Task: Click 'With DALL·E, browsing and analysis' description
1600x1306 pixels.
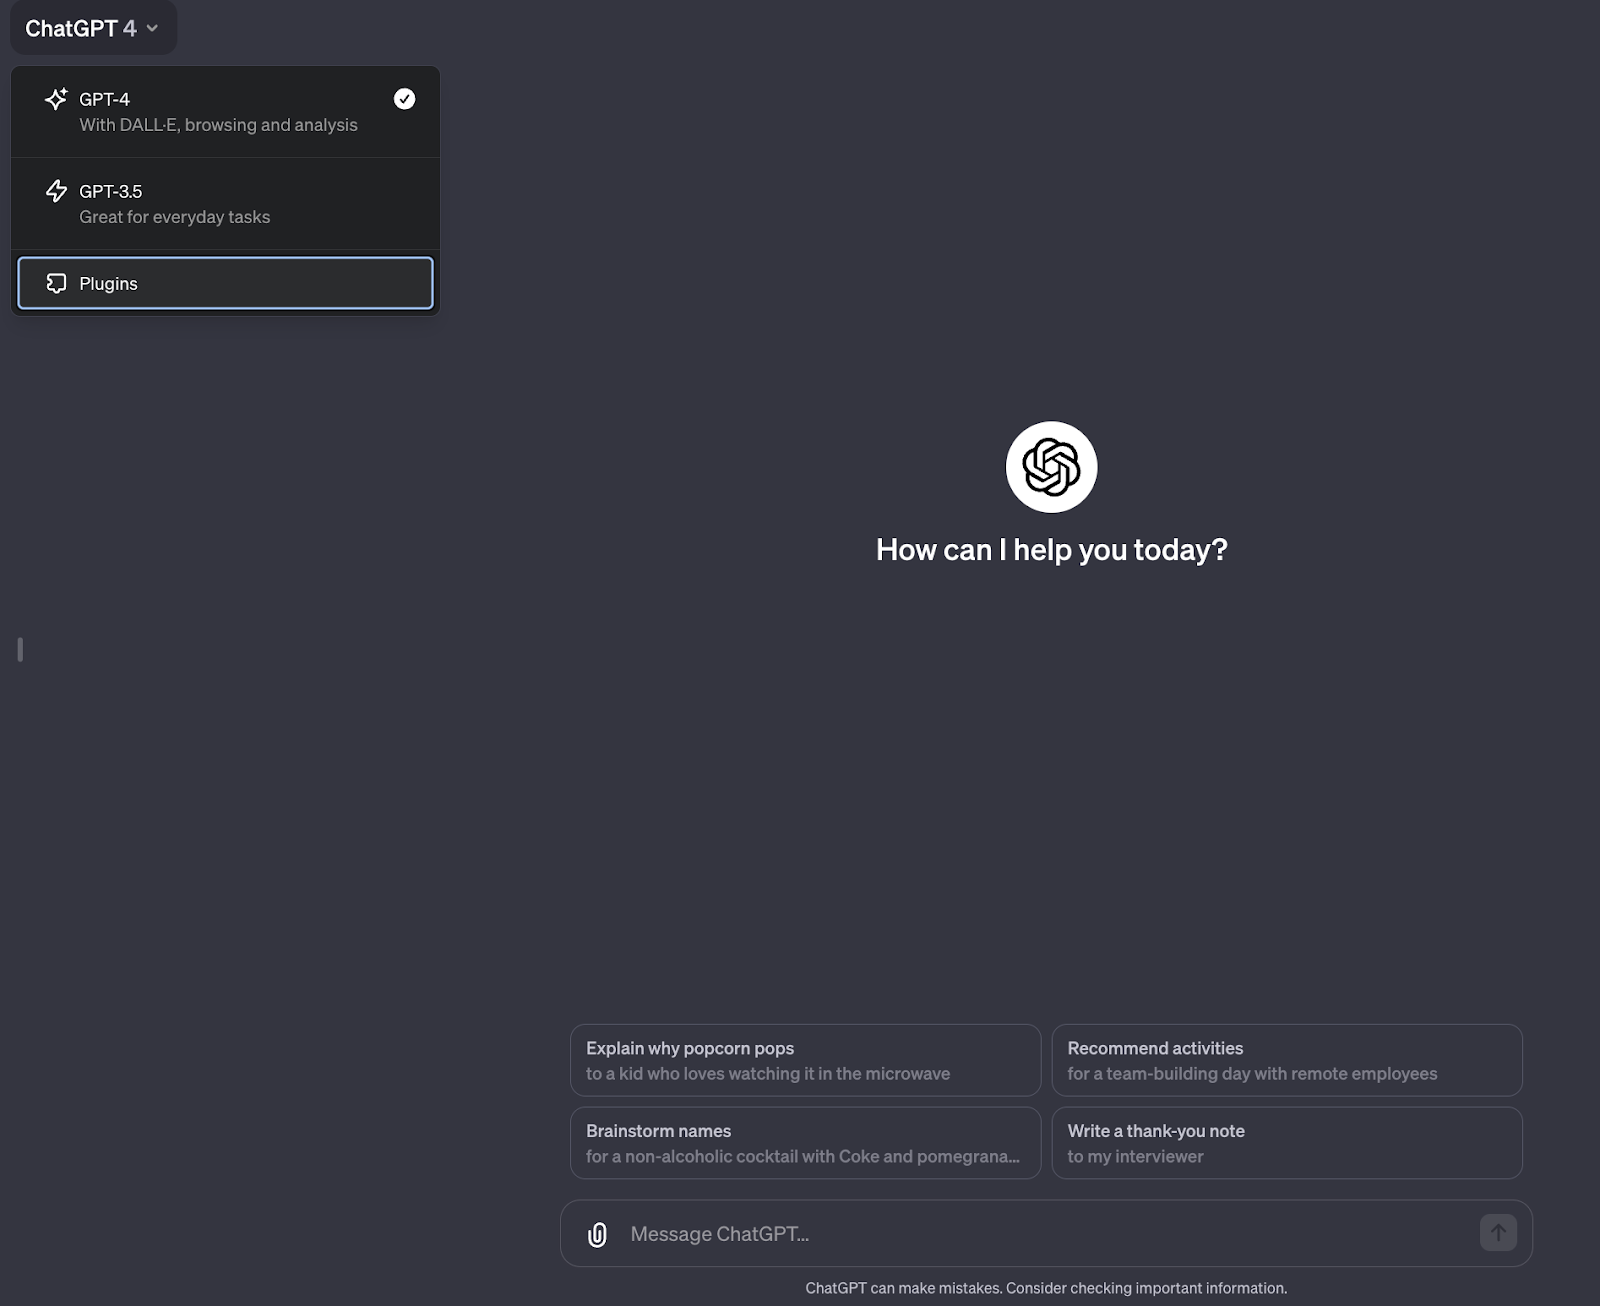Action: (x=218, y=125)
